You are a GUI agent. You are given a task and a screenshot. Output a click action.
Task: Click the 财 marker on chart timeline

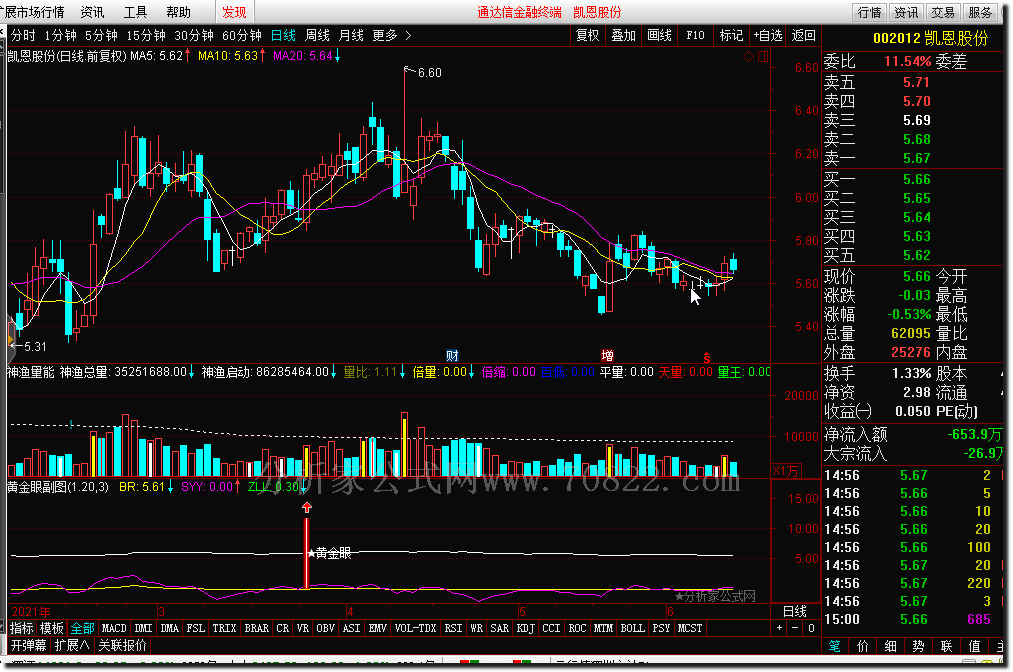click(x=452, y=355)
